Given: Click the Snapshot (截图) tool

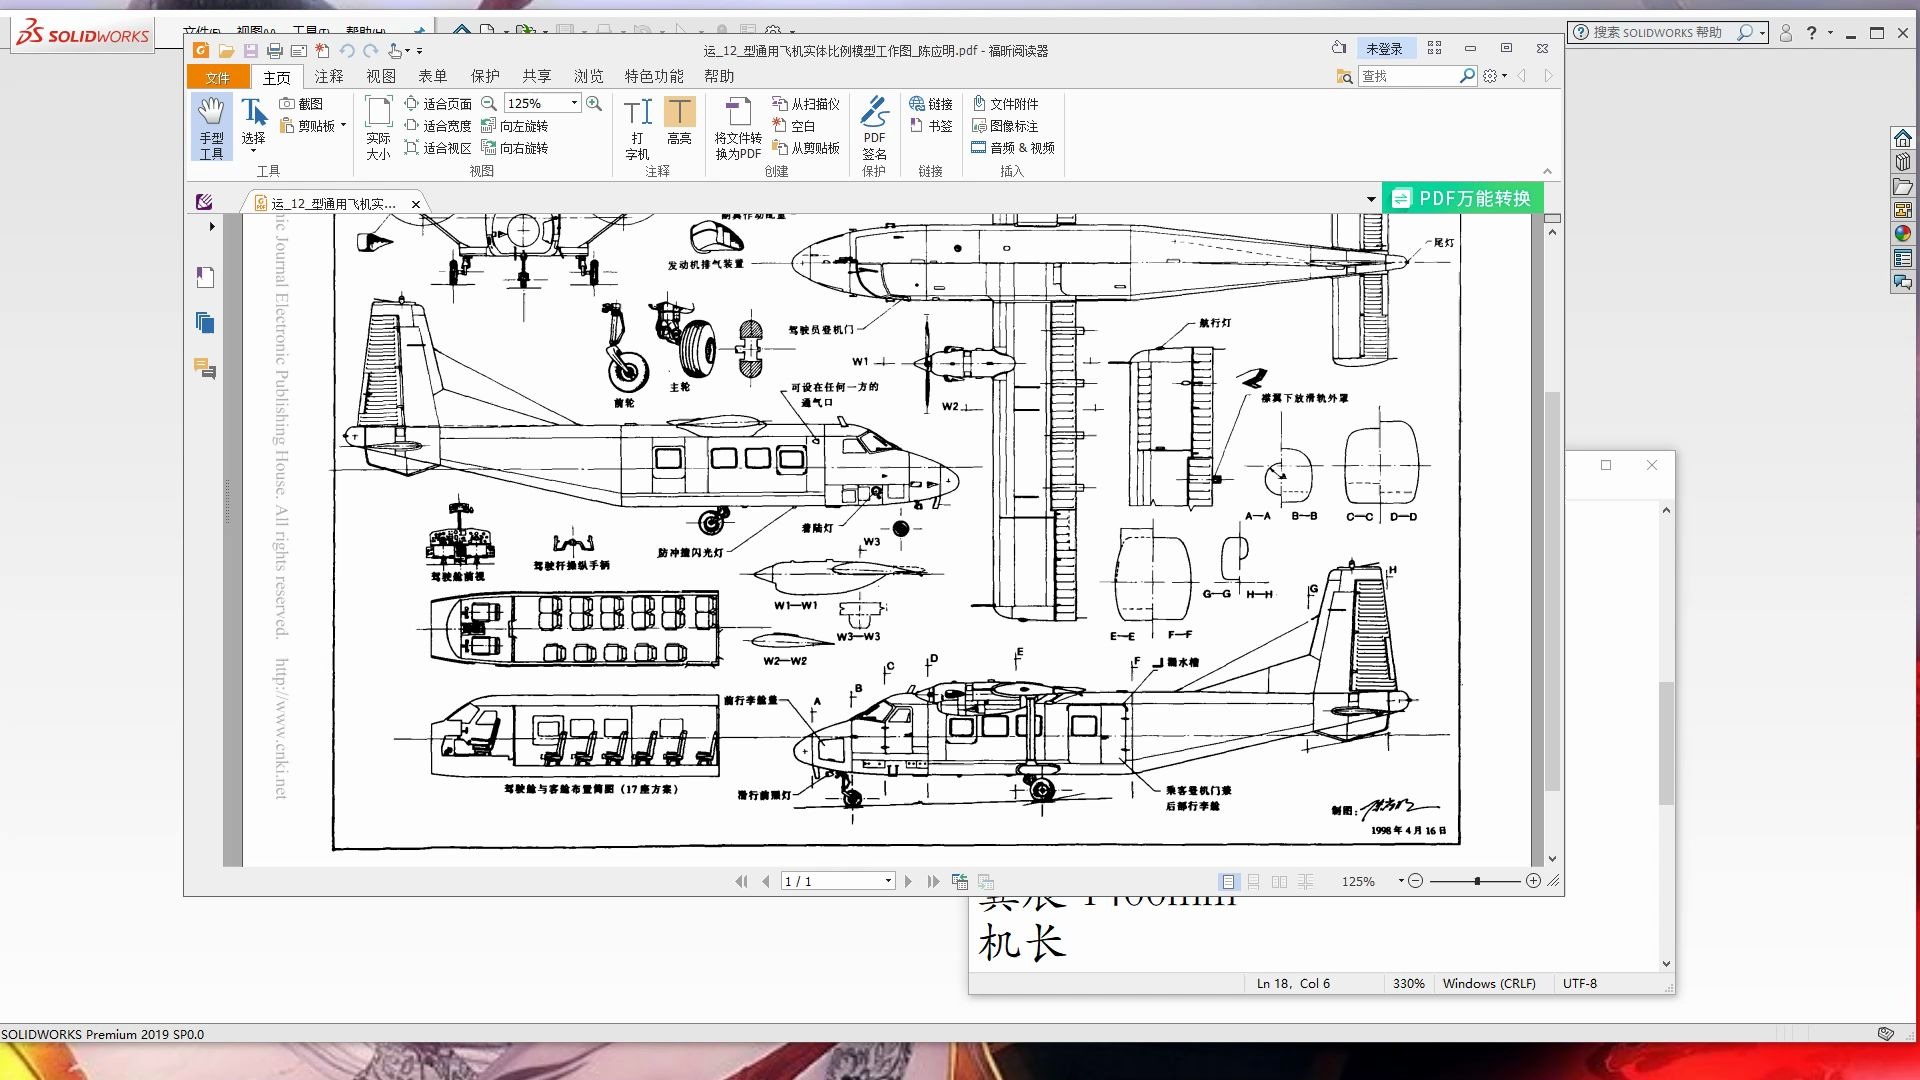Looking at the screenshot, I should [301, 104].
